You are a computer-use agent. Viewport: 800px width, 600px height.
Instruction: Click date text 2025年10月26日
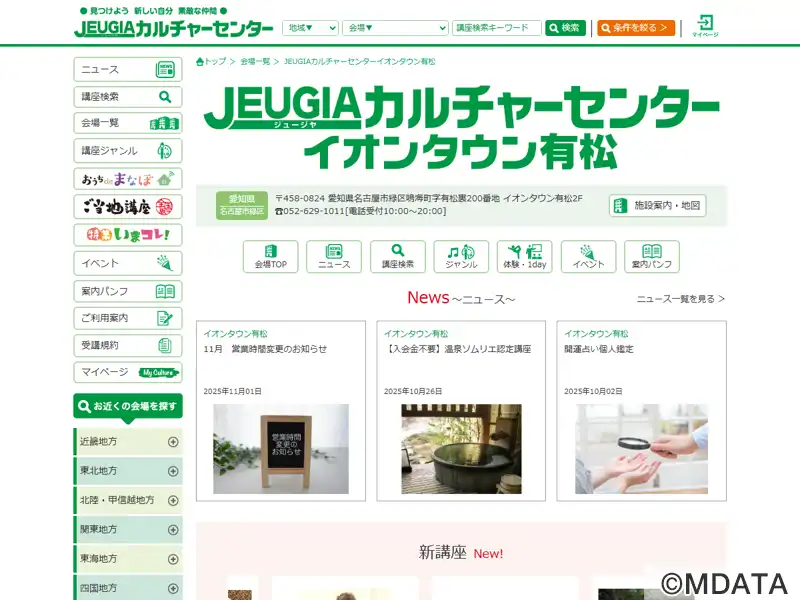413,391
